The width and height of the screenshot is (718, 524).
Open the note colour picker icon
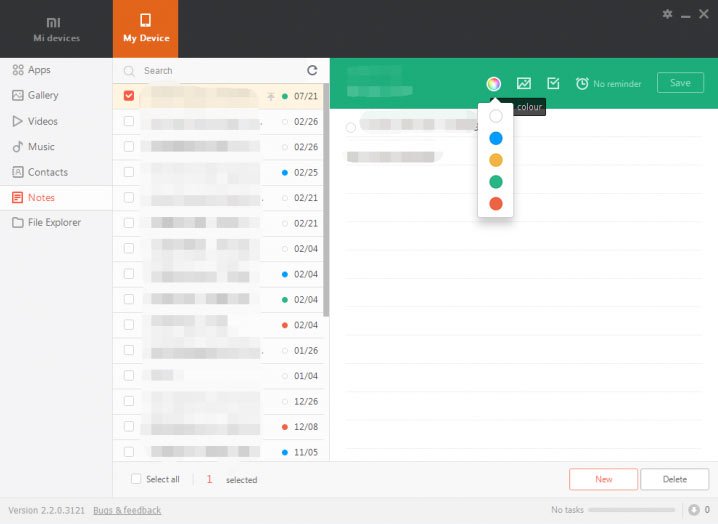493,83
